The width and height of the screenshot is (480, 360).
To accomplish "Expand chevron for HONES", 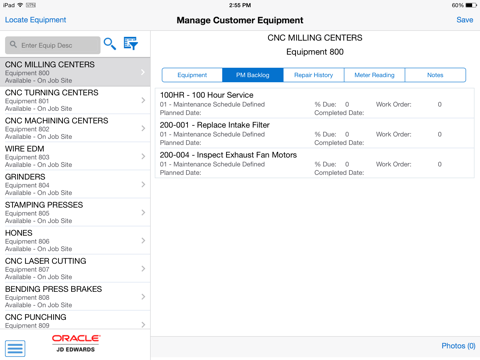I will (x=143, y=240).
